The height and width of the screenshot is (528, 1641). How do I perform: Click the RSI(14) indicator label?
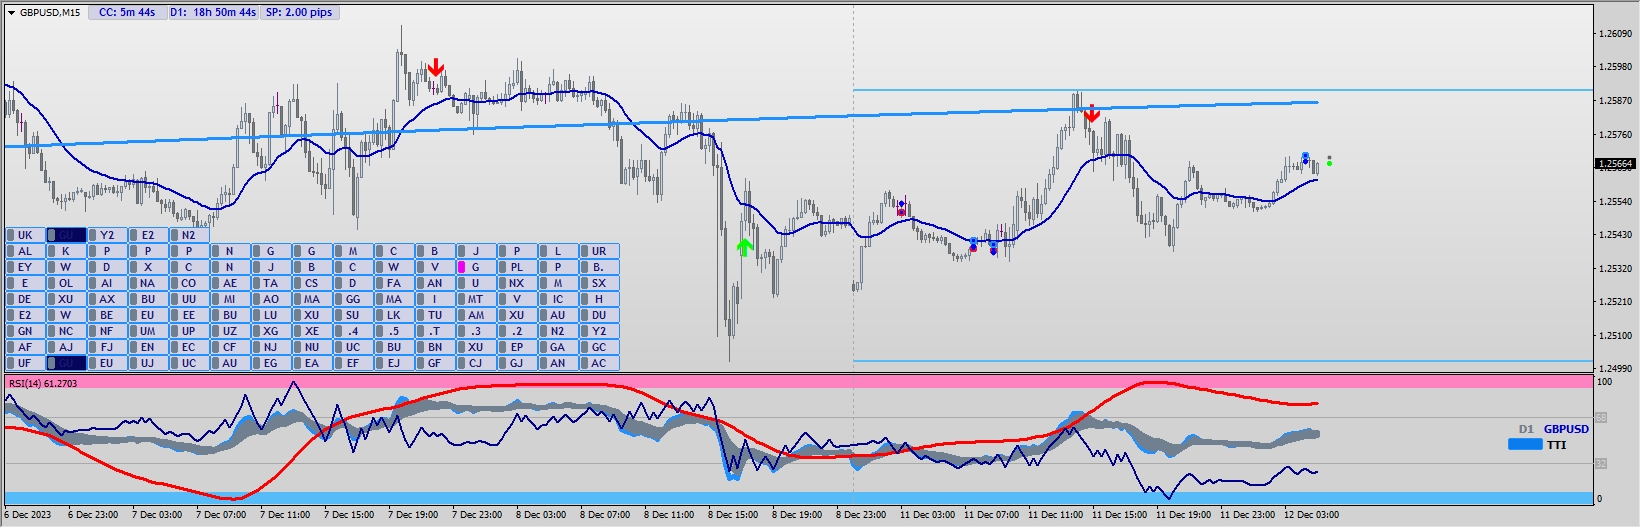click(42, 383)
